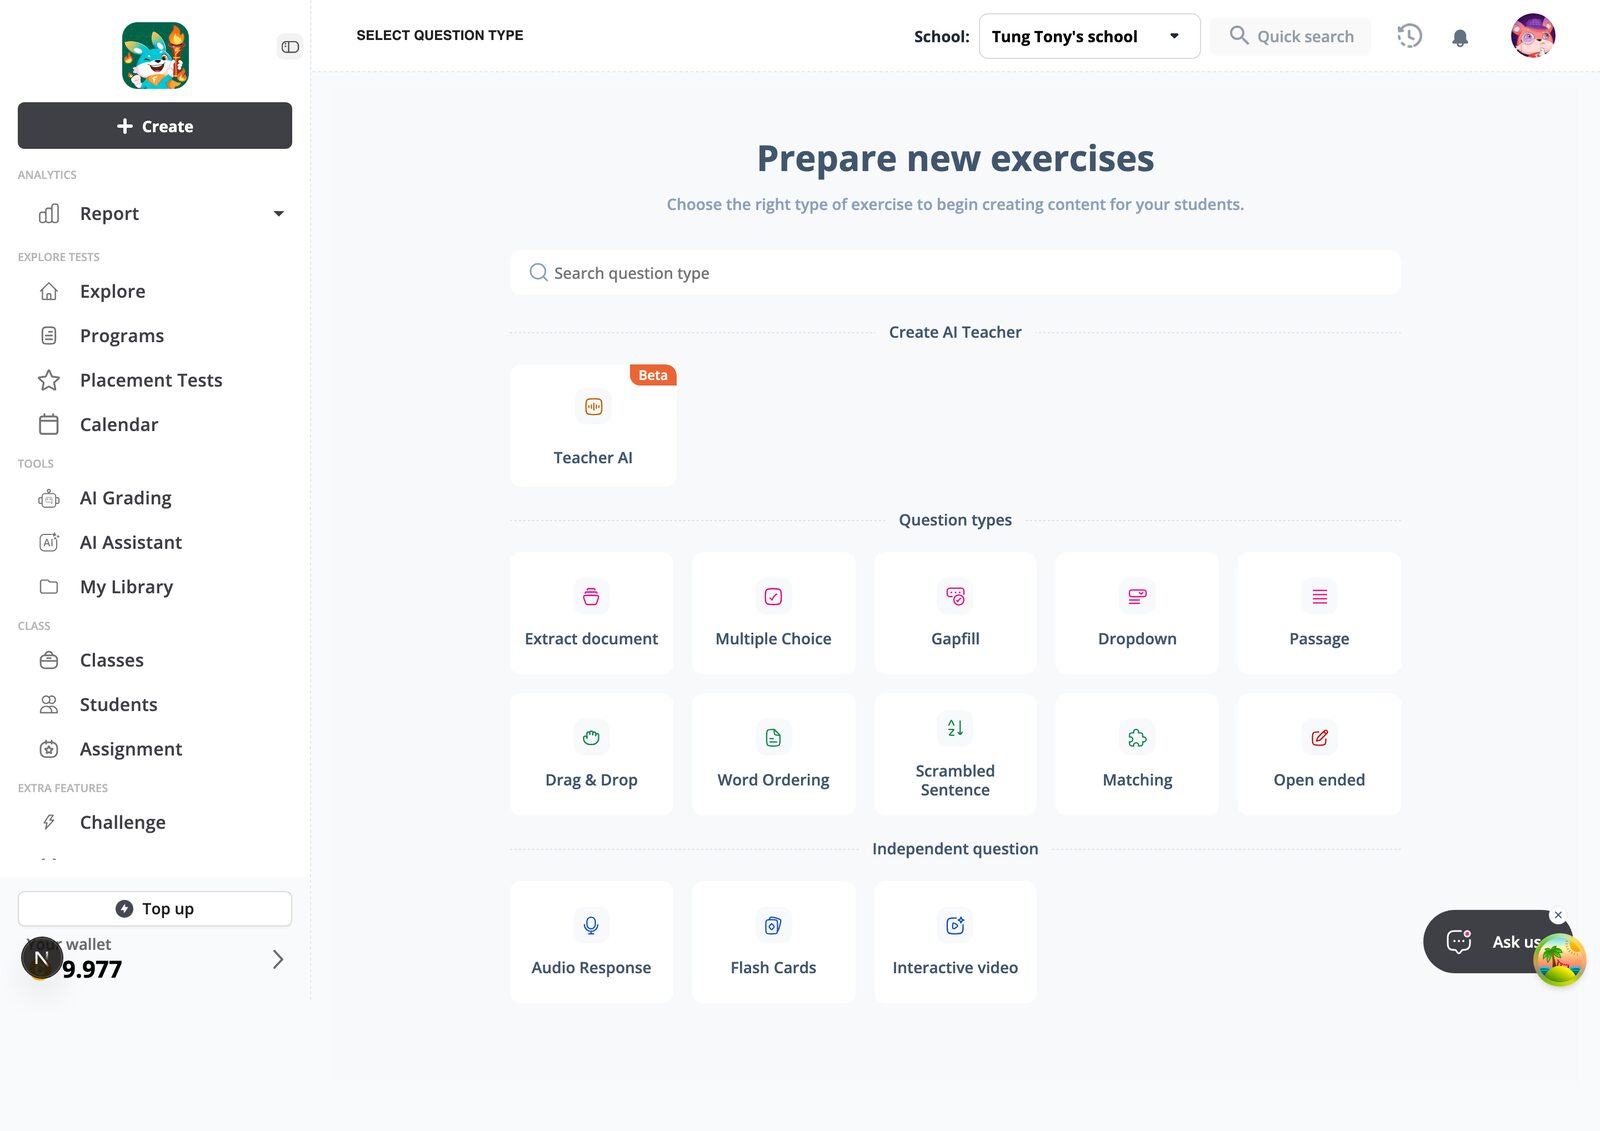Open the notifications bell

[1460, 38]
